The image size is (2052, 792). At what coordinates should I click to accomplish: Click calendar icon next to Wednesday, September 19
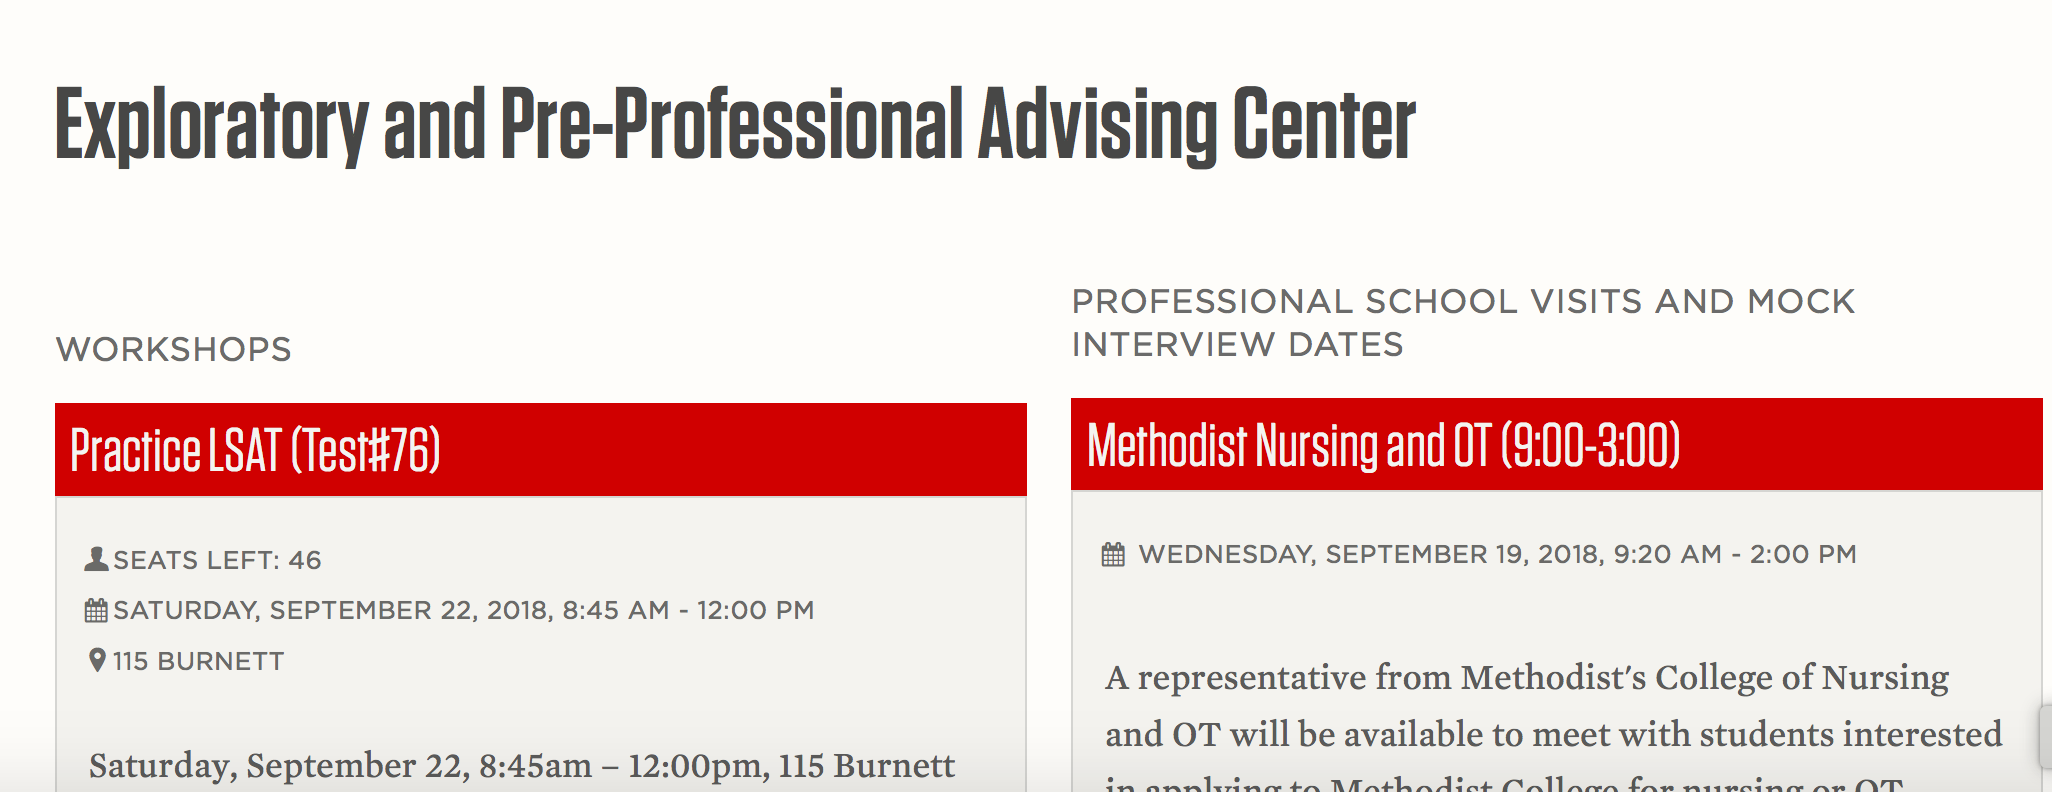tap(1113, 554)
